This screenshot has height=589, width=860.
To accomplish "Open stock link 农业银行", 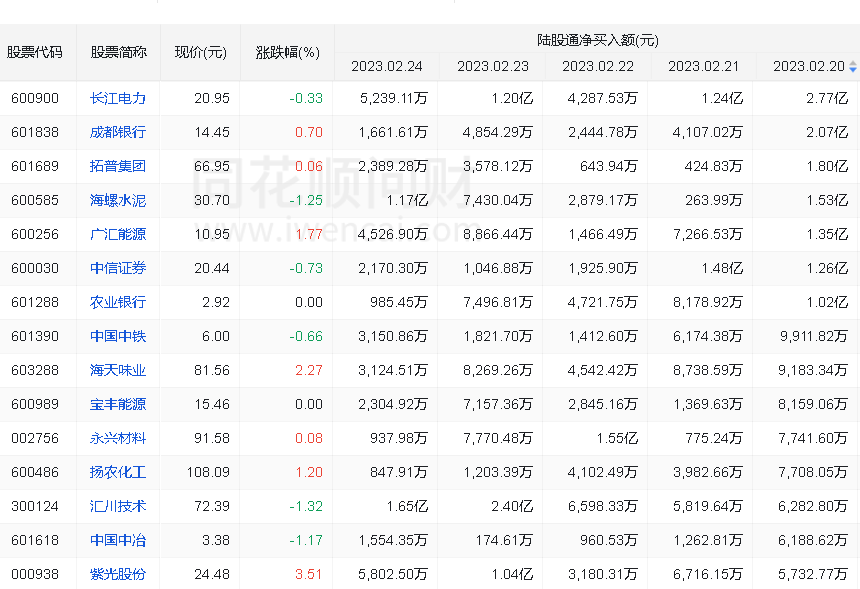I will click(x=118, y=302).
